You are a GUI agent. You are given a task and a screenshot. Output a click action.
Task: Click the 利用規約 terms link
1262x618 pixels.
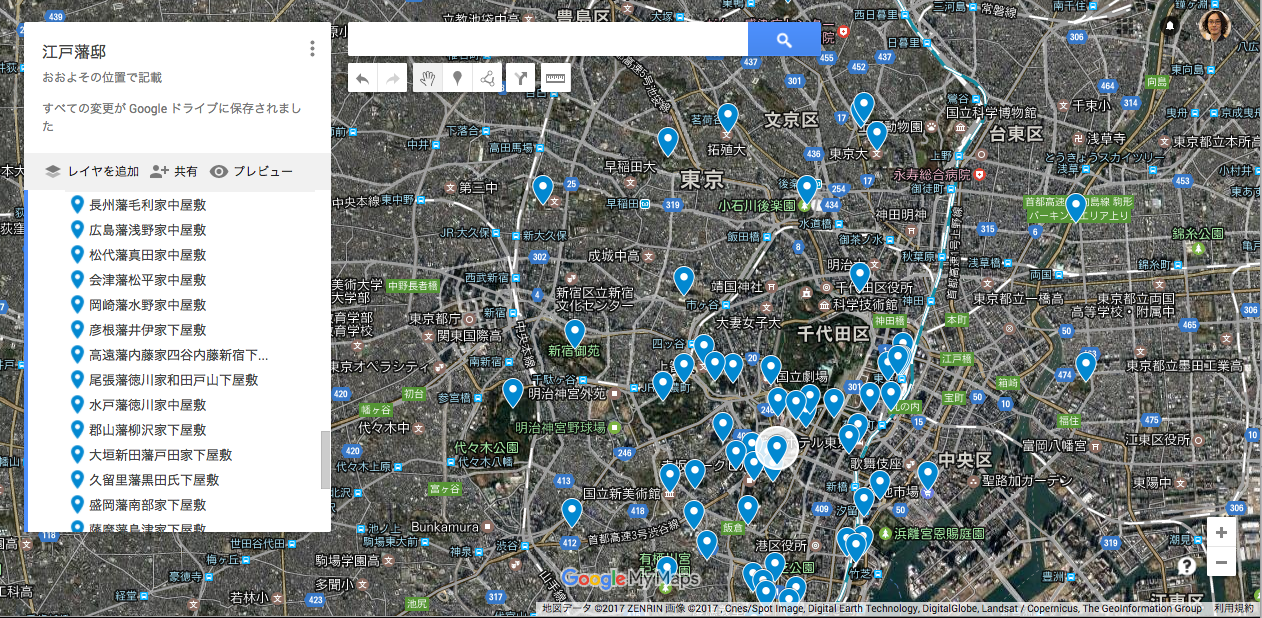(x=1233, y=608)
